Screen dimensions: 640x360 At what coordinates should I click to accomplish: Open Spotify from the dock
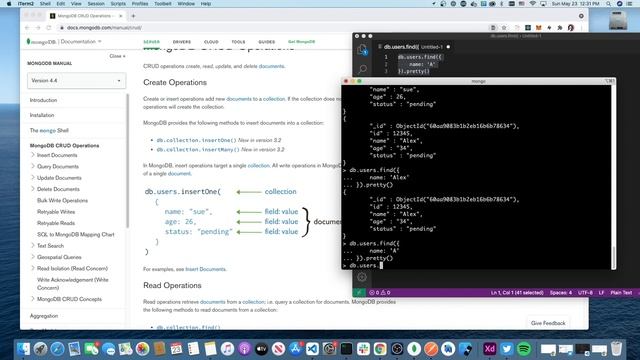pyautogui.click(x=524, y=349)
